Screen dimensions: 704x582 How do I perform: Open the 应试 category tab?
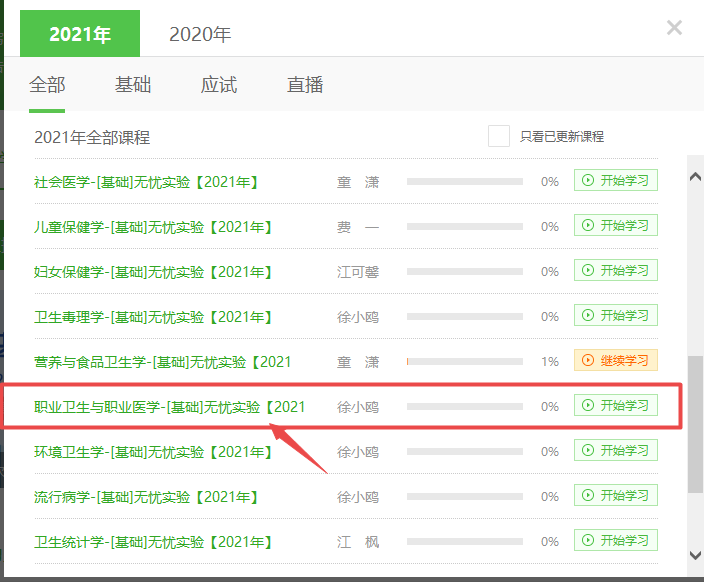click(x=219, y=85)
